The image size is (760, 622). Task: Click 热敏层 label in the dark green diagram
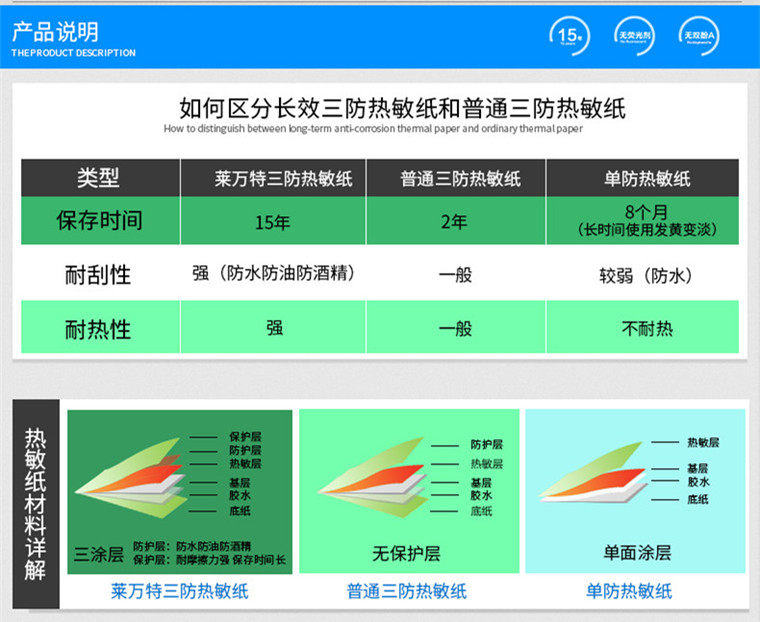(245, 464)
